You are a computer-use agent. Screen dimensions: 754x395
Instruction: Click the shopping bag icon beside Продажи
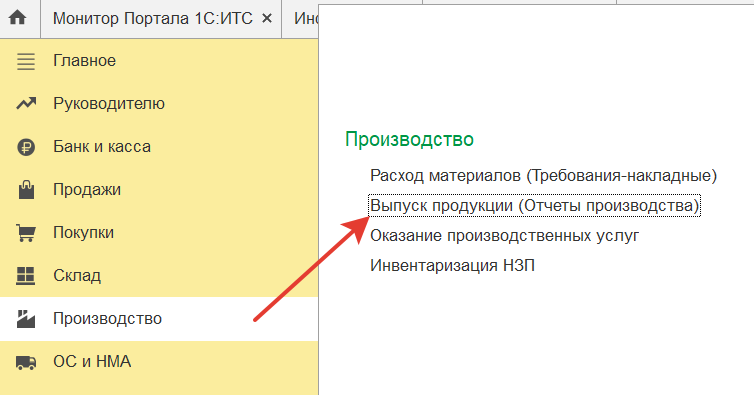pos(26,189)
